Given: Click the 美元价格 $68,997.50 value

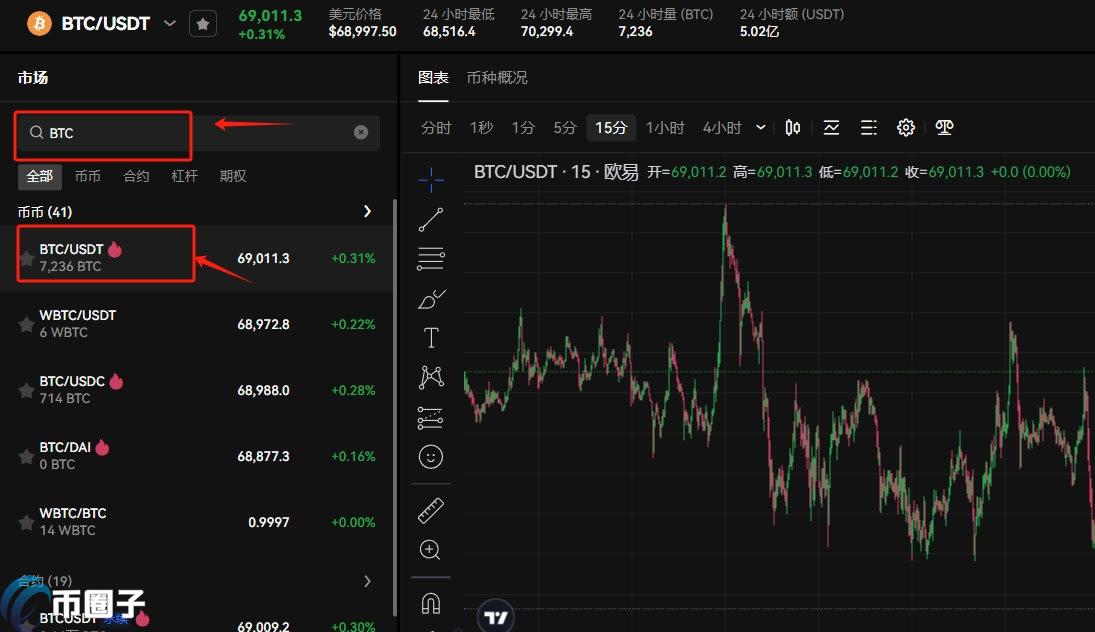Looking at the screenshot, I should pos(362,31).
